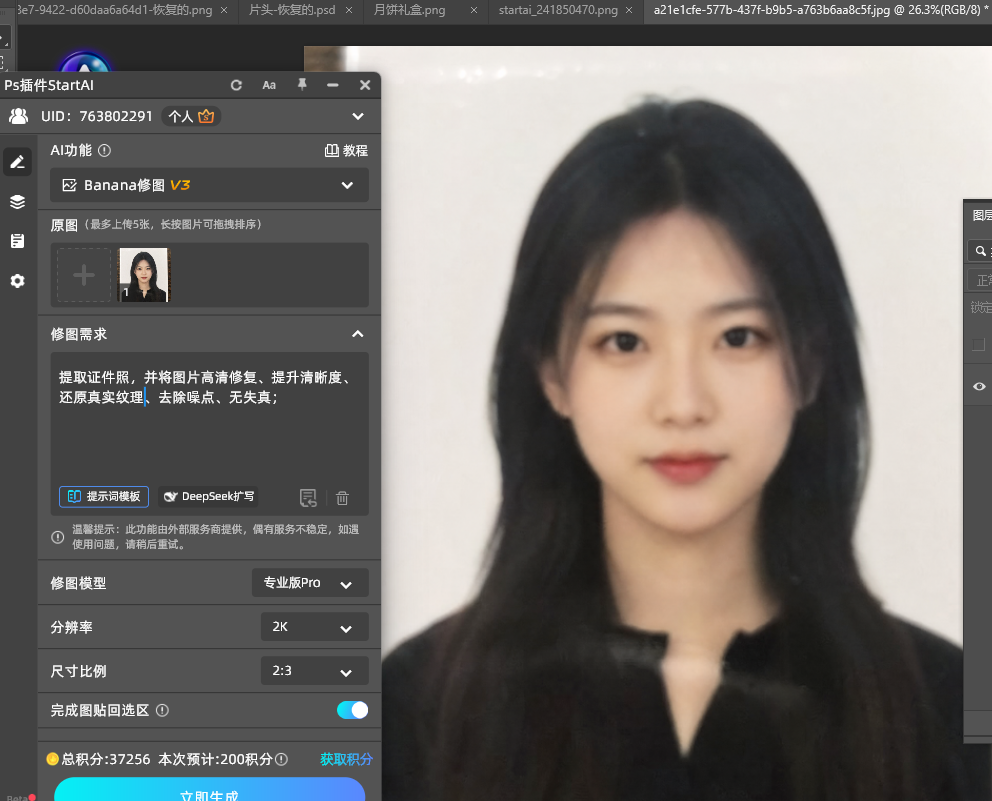Screen dimensions: 992x801
Task: Minimize the StartAI plugin panel
Action: coord(333,85)
